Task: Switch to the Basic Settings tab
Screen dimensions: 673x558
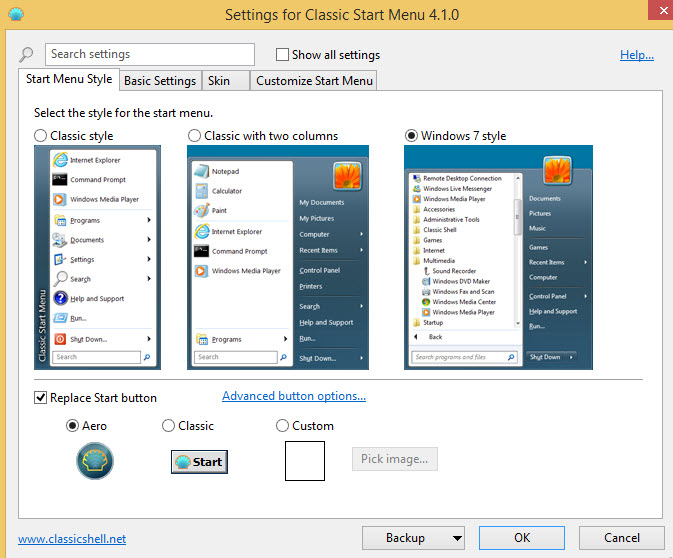Action: click(x=160, y=81)
